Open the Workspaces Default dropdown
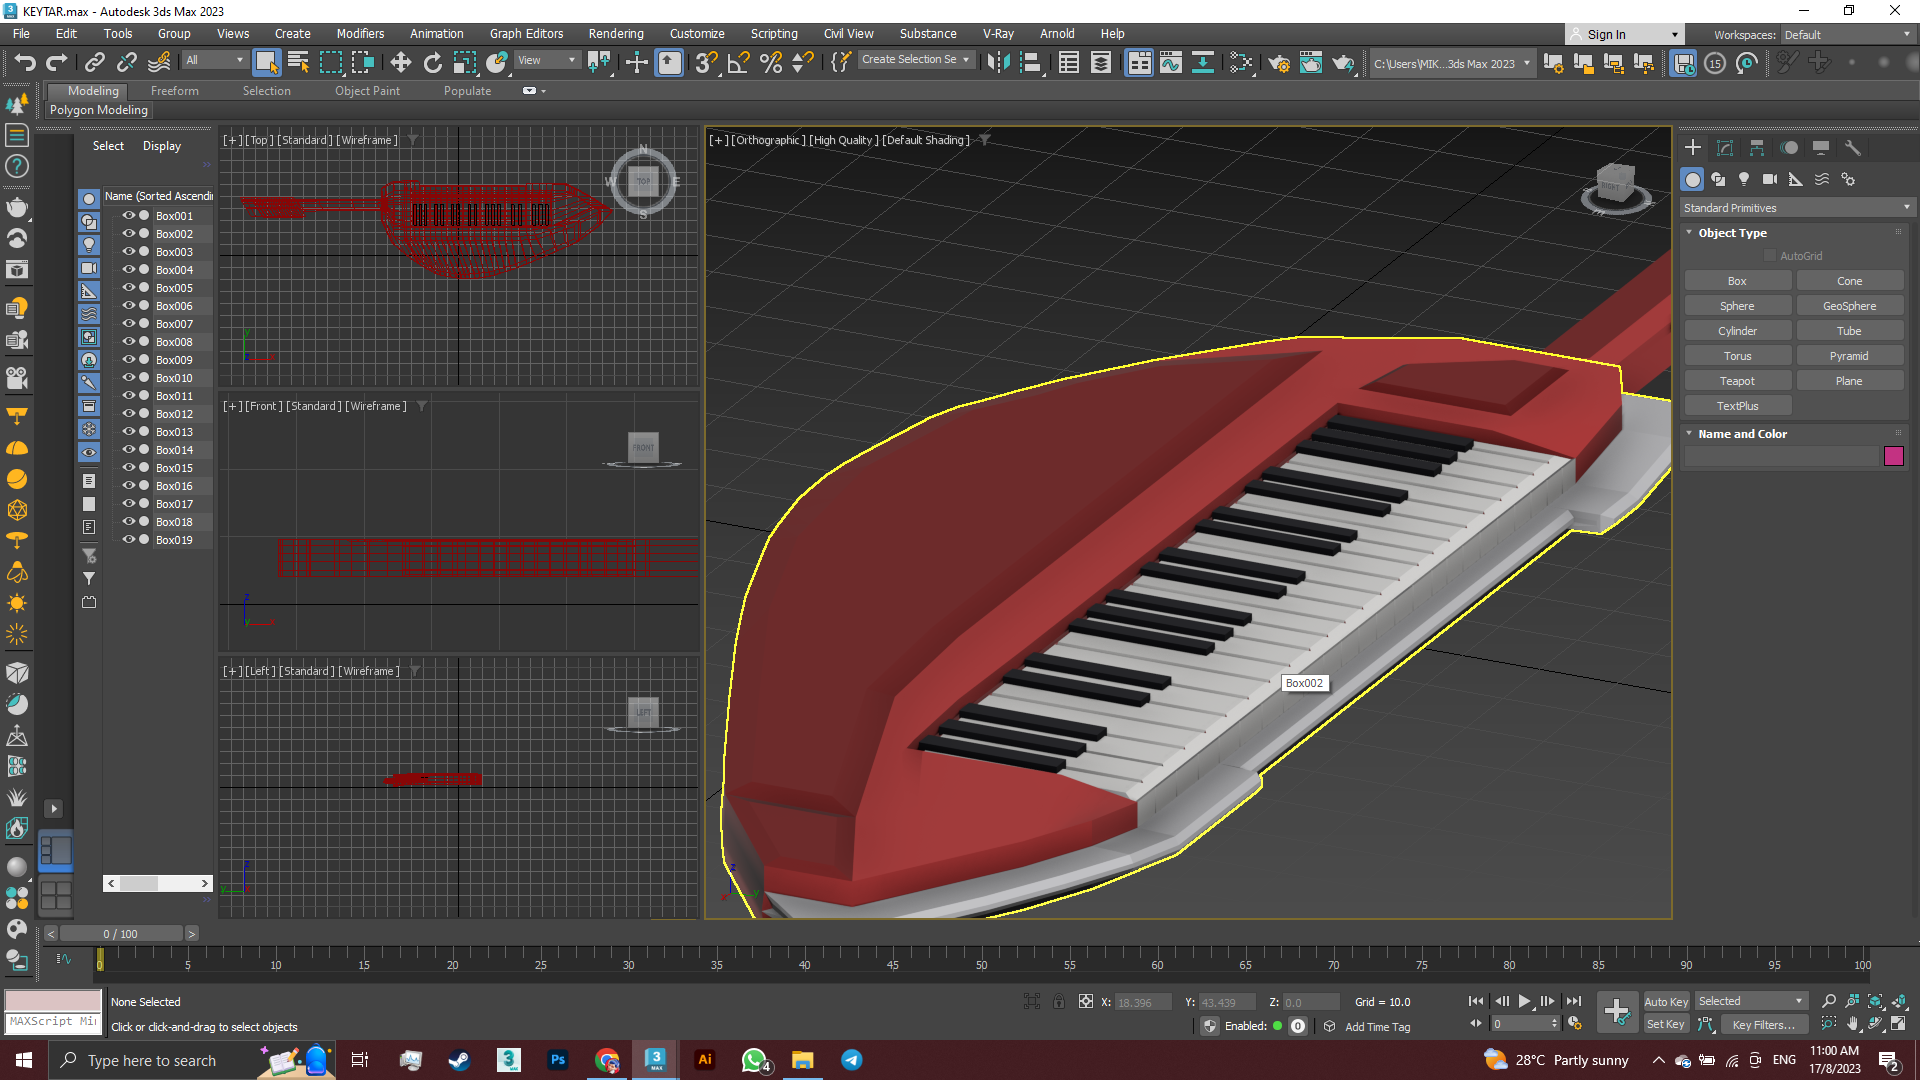 pyautogui.click(x=1847, y=35)
